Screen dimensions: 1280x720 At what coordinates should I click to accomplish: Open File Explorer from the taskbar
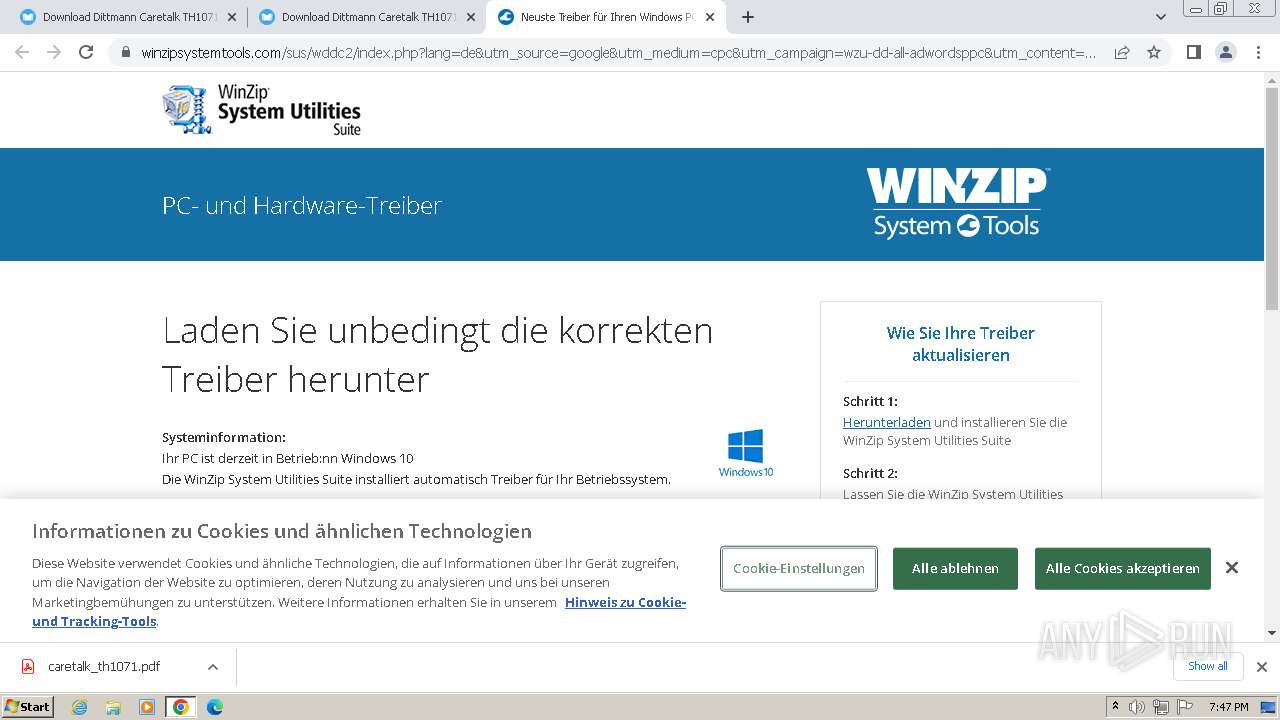[x=113, y=707]
